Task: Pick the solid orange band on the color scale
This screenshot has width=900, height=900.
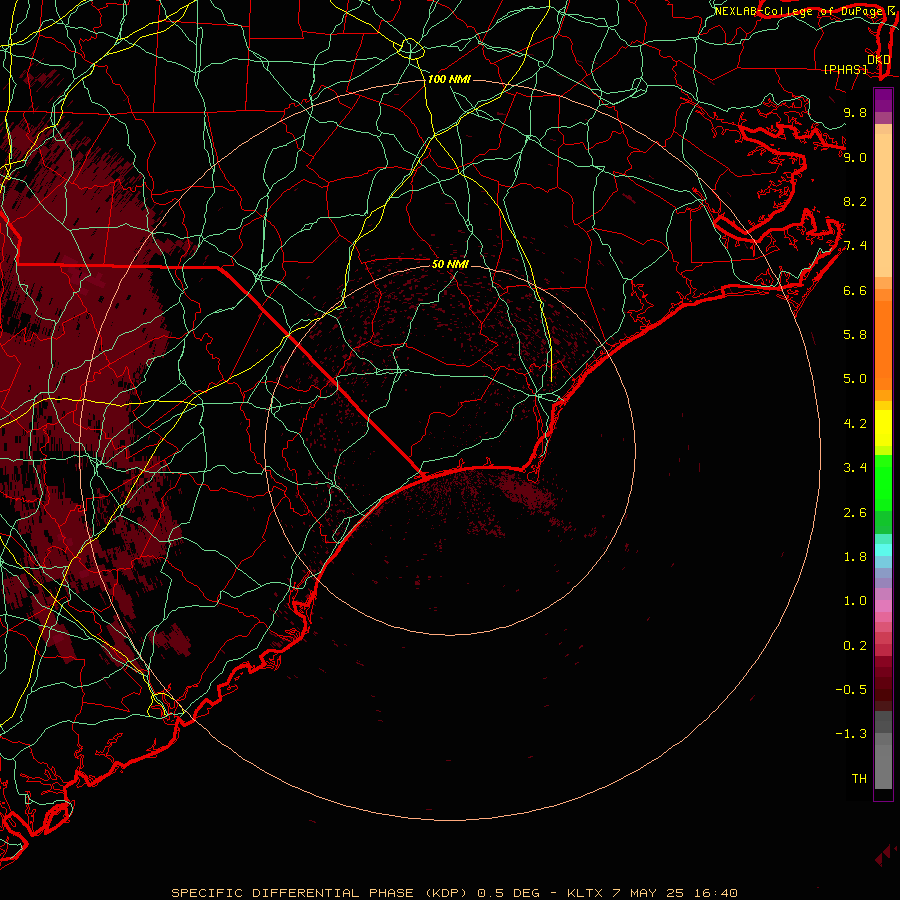Action: click(883, 346)
